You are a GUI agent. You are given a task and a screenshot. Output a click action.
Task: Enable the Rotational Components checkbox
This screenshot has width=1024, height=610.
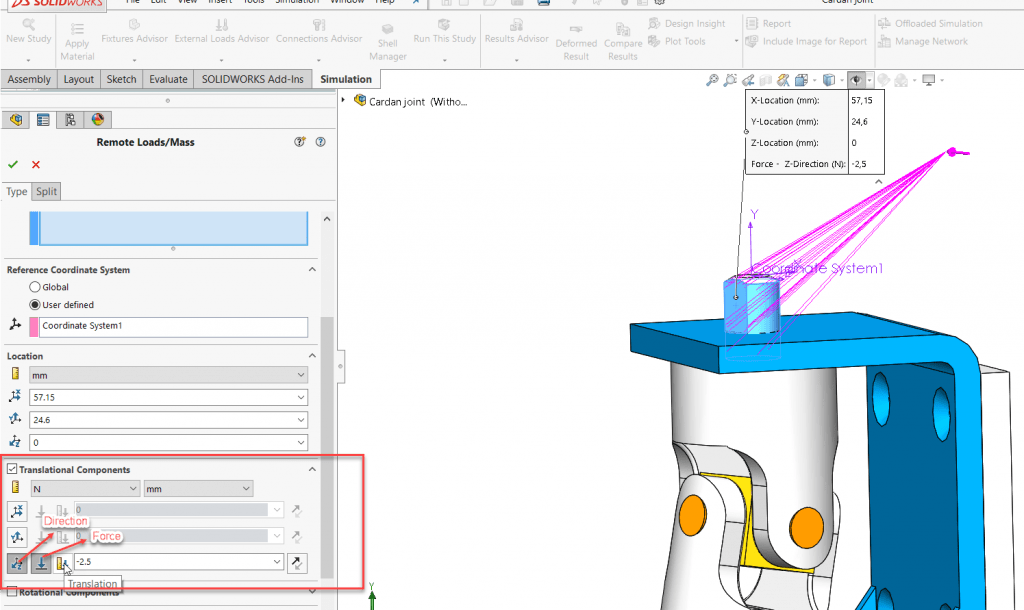[x=12, y=592]
